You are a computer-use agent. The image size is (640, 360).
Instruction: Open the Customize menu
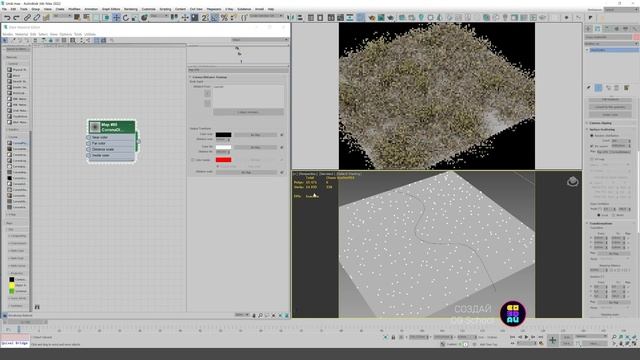point(149,9)
